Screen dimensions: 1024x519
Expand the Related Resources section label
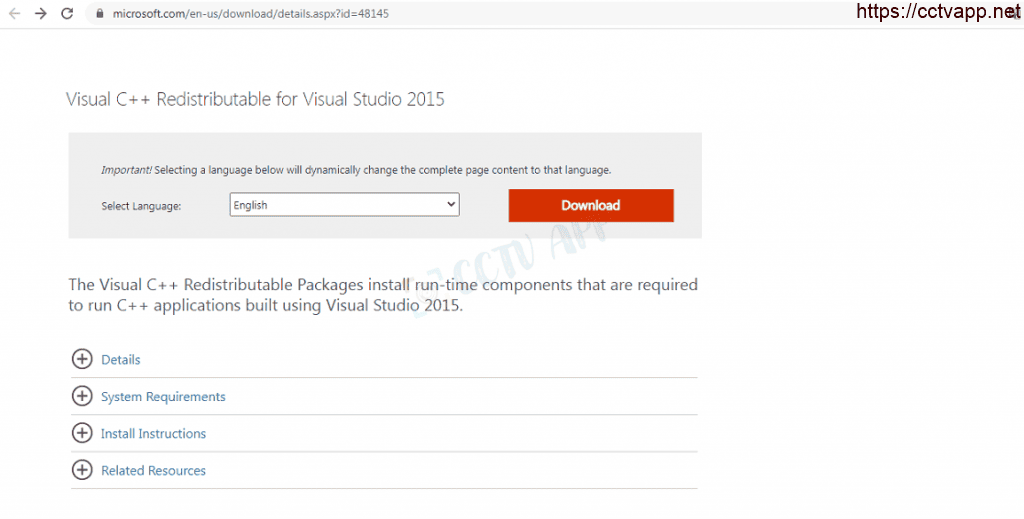coord(153,471)
